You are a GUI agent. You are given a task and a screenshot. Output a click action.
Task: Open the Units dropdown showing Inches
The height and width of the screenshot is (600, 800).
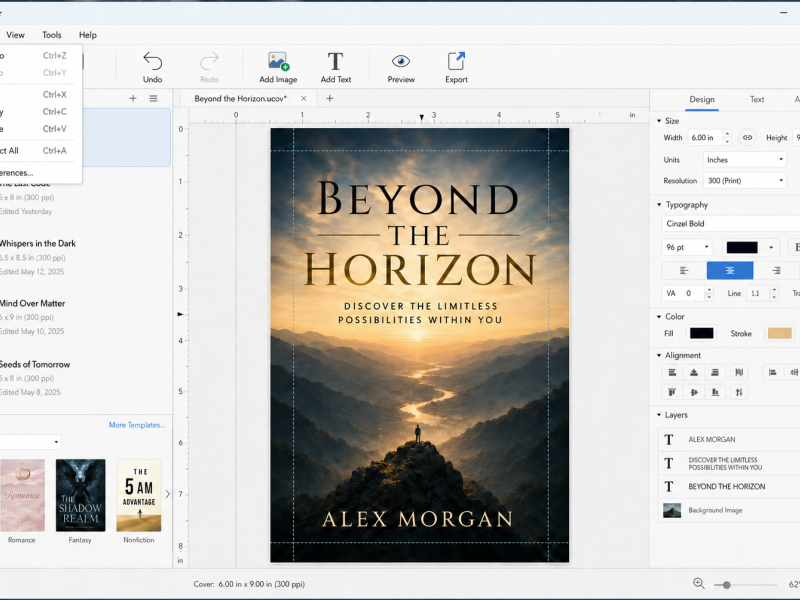pos(744,160)
